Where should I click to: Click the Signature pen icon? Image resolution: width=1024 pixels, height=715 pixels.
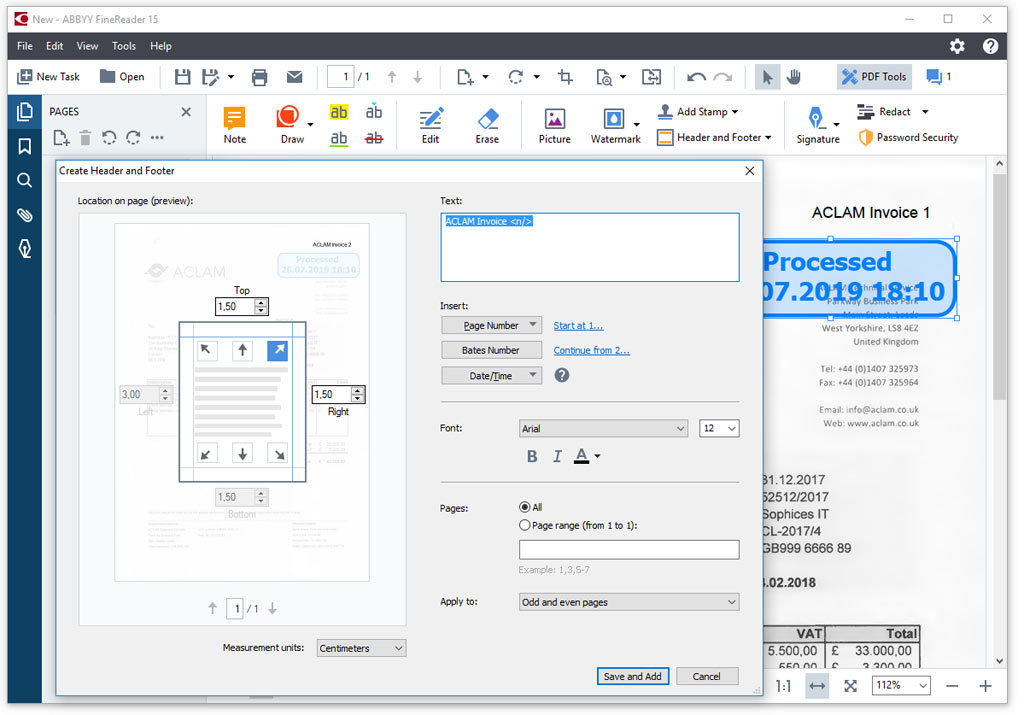[x=816, y=118]
